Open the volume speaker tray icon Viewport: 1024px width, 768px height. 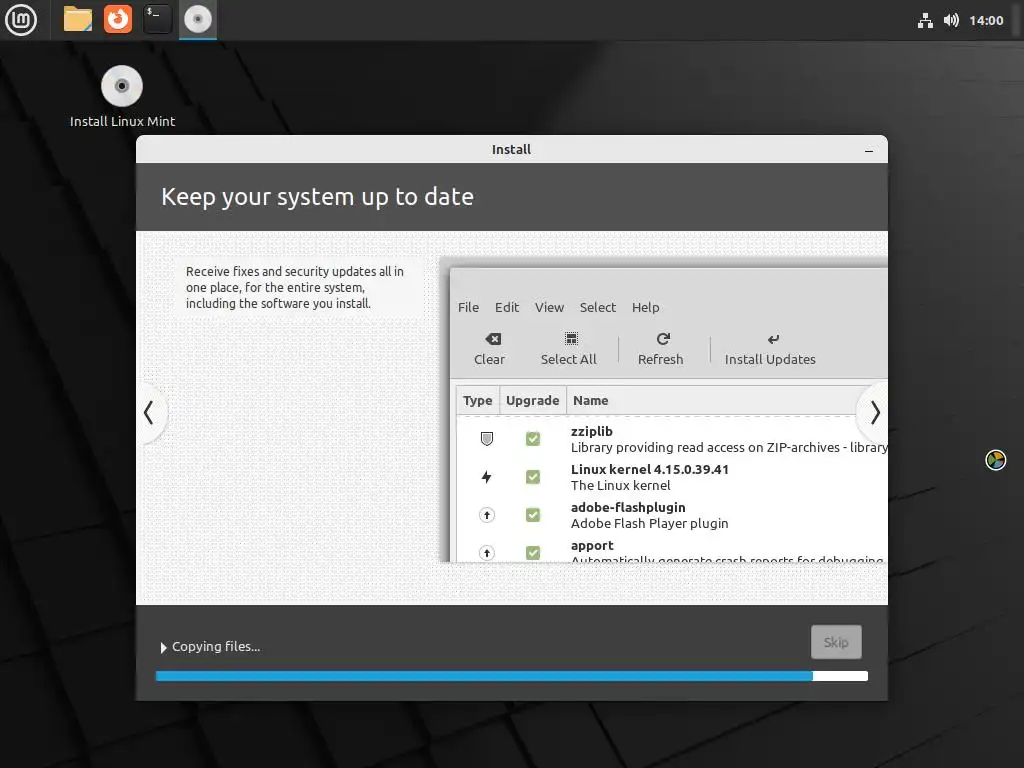coord(951,20)
